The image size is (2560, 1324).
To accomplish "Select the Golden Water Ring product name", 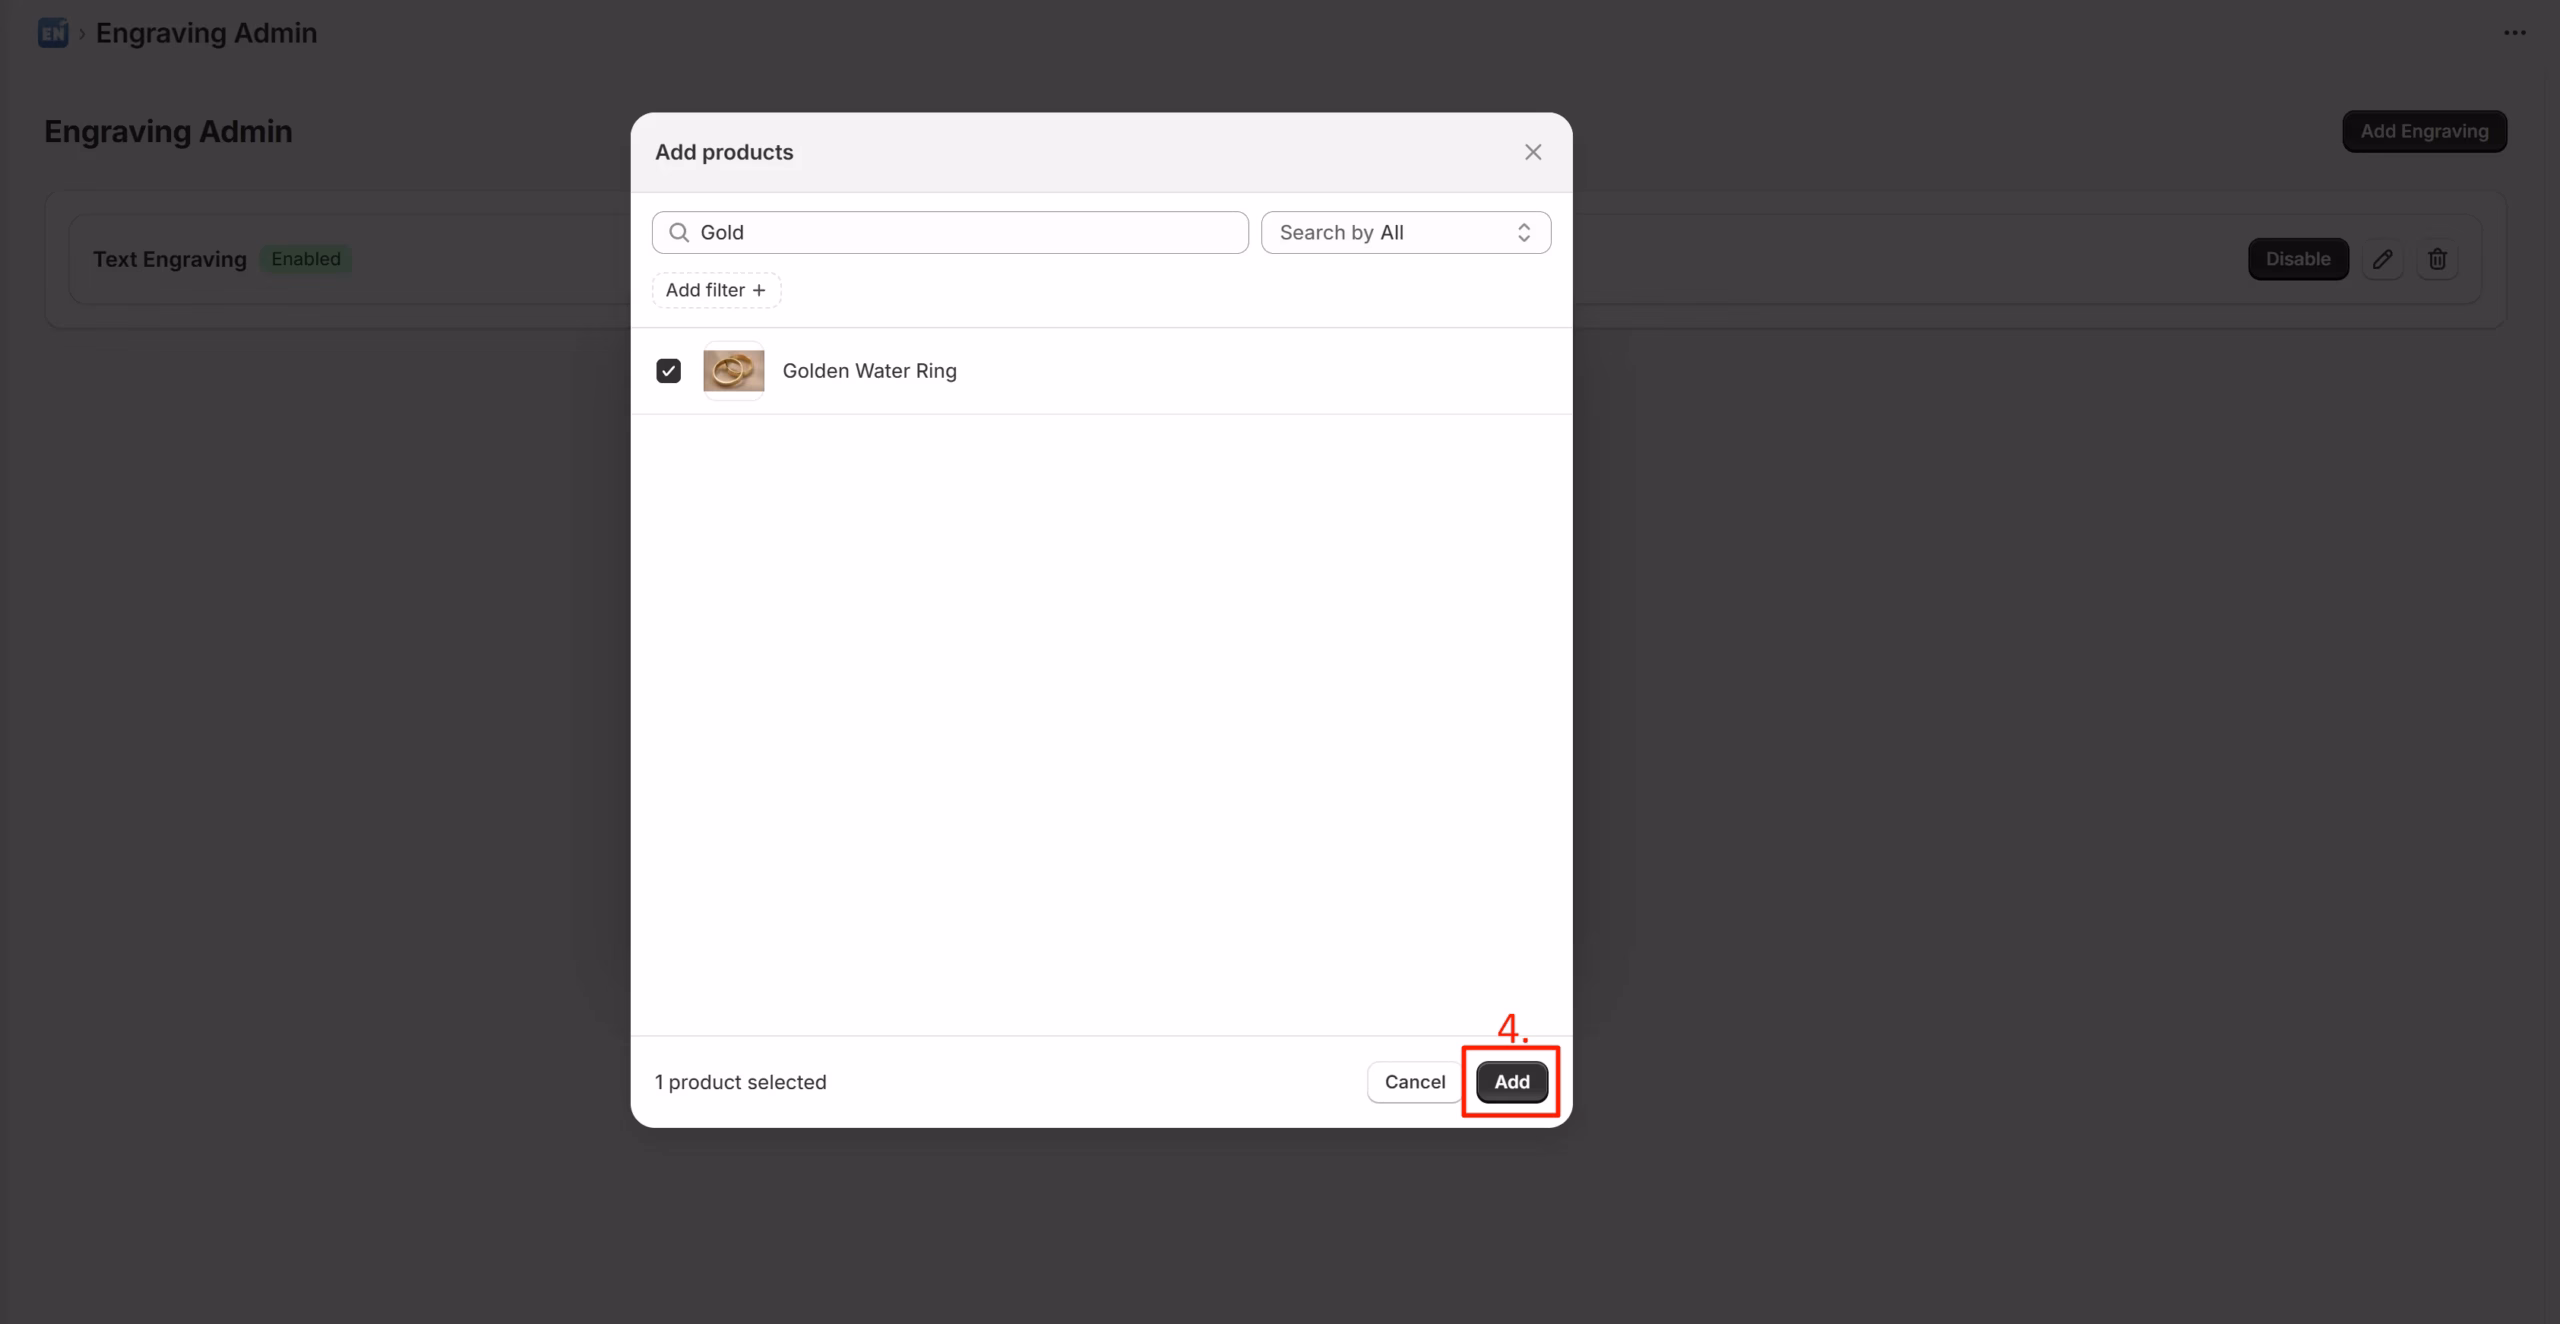I will [868, 371].
